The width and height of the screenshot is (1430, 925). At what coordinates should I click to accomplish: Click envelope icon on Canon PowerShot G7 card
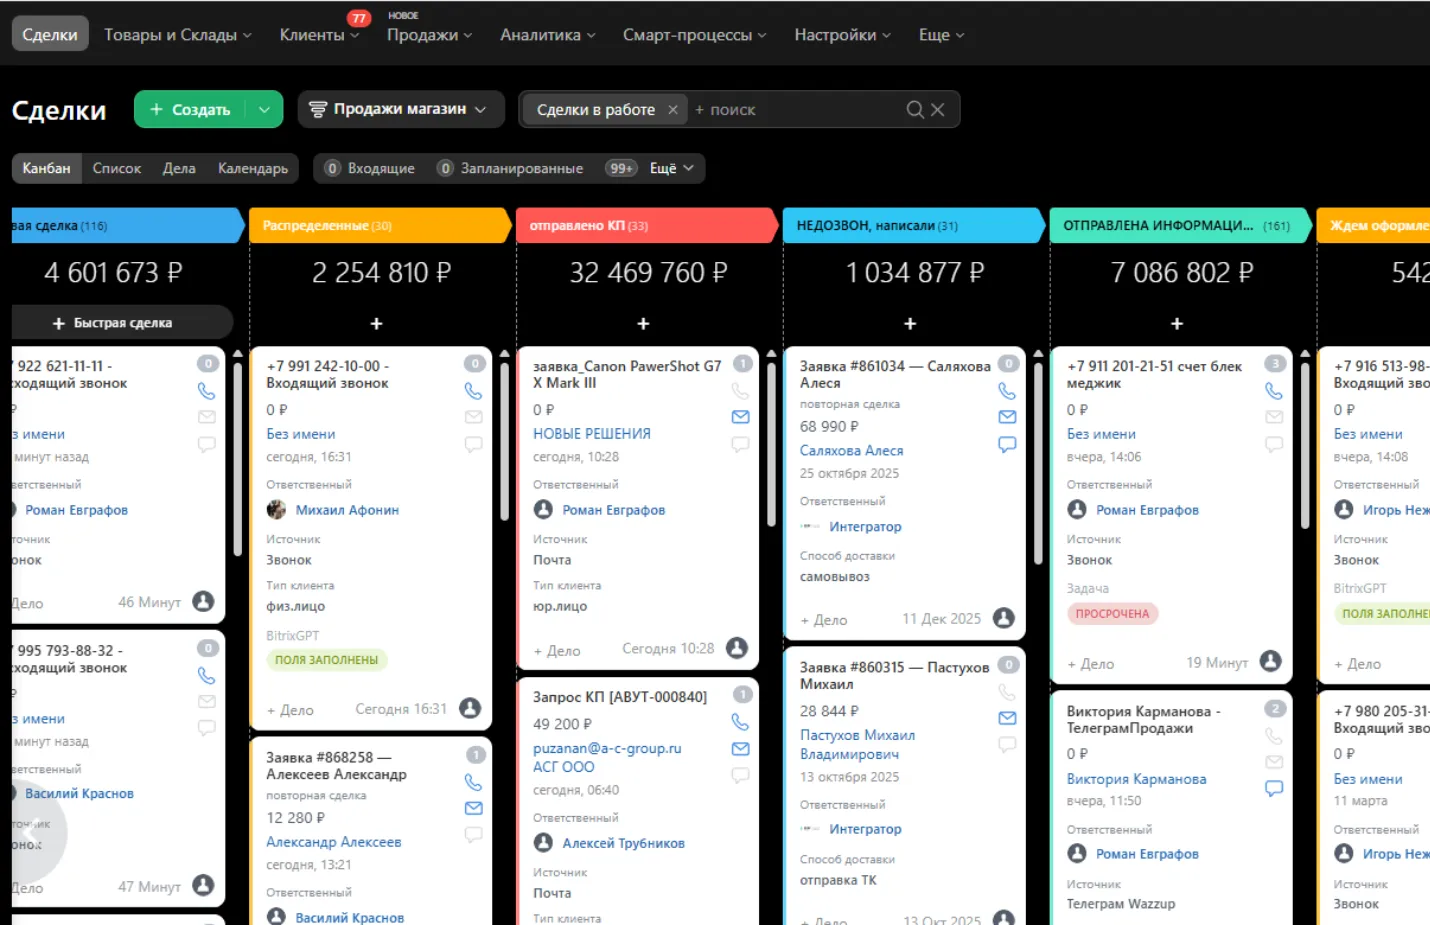click(x=740, y=417)
